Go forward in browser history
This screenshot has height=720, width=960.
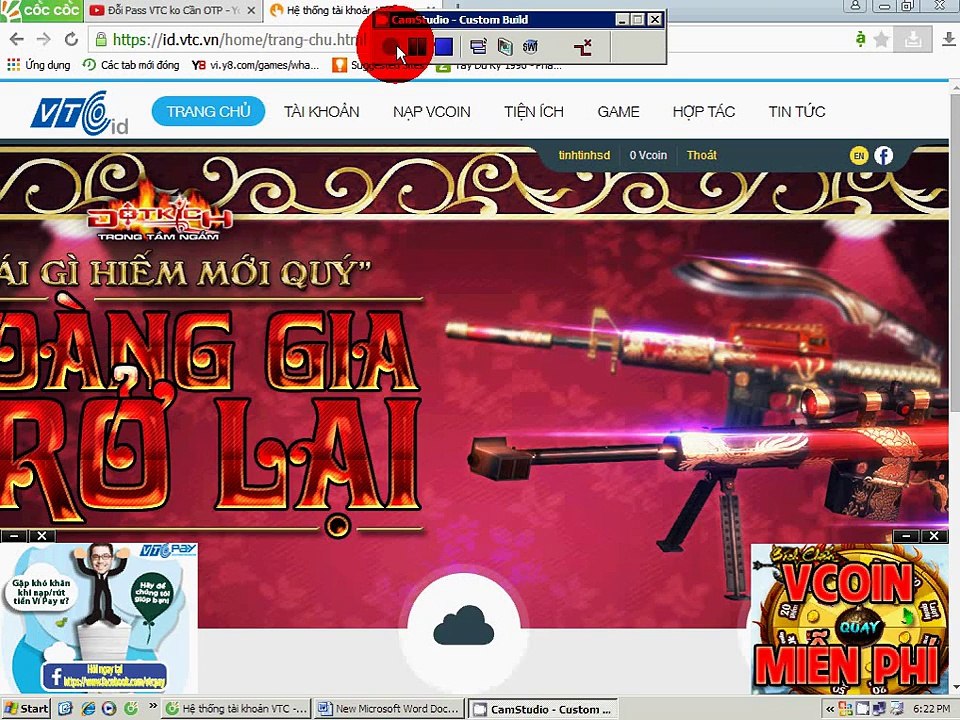[43, 40]
